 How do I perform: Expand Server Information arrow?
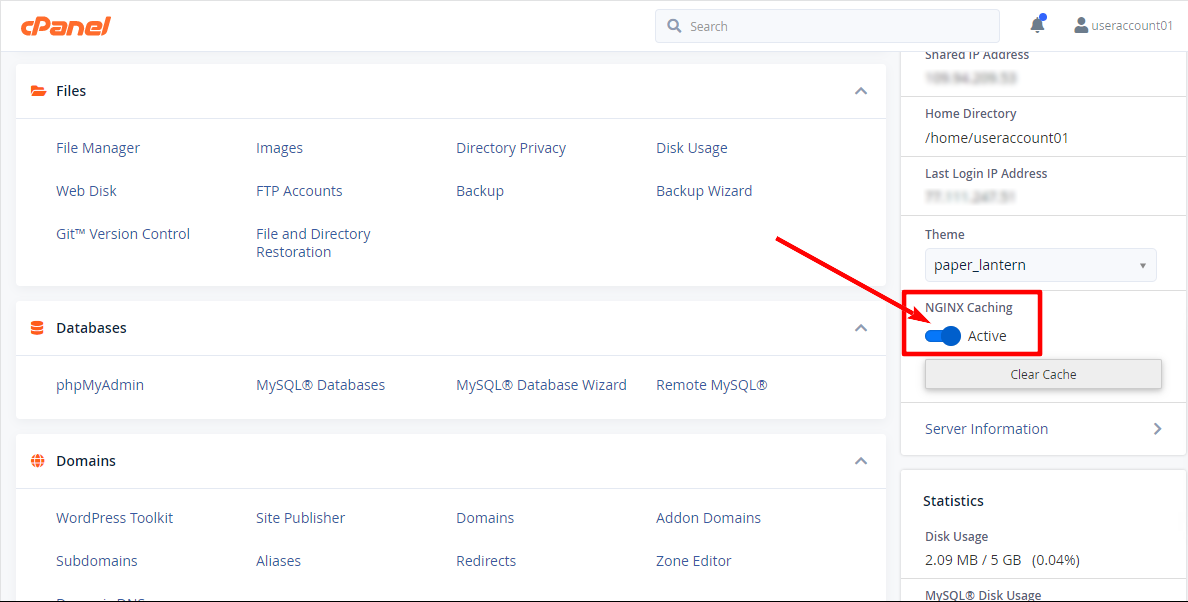point(1157,429)
